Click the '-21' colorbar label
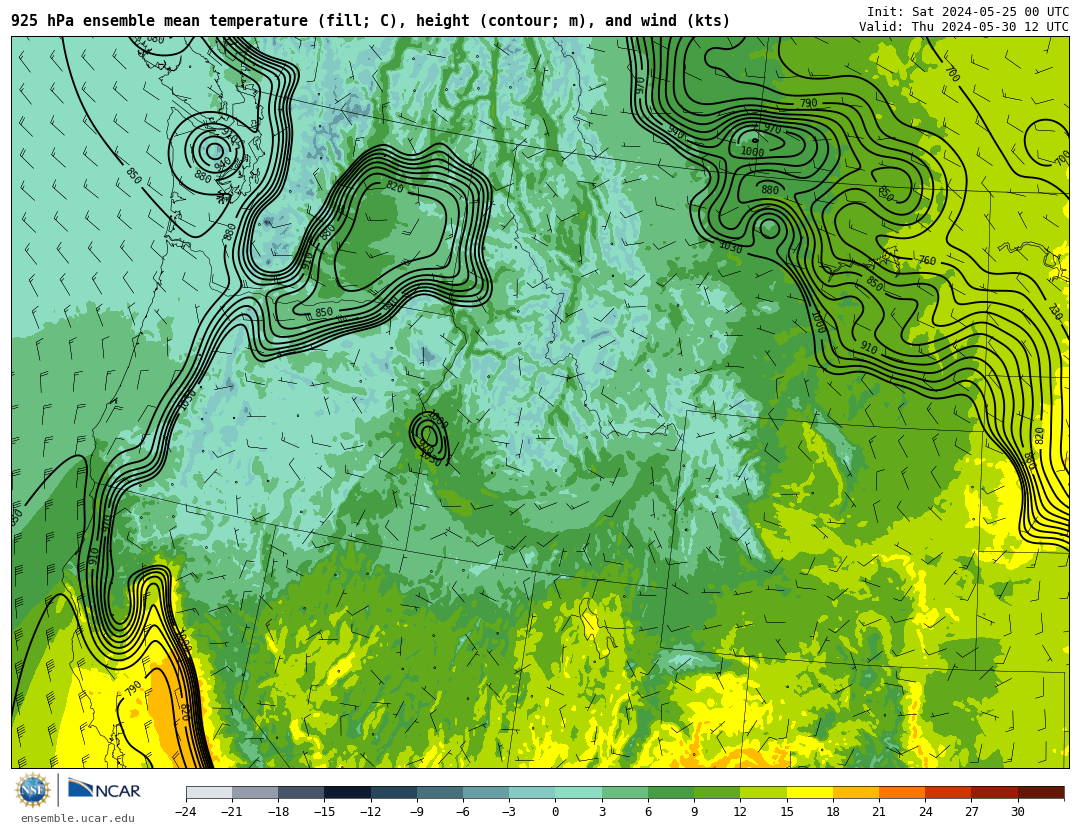The image size is (1080, 831). coord(231,812)
